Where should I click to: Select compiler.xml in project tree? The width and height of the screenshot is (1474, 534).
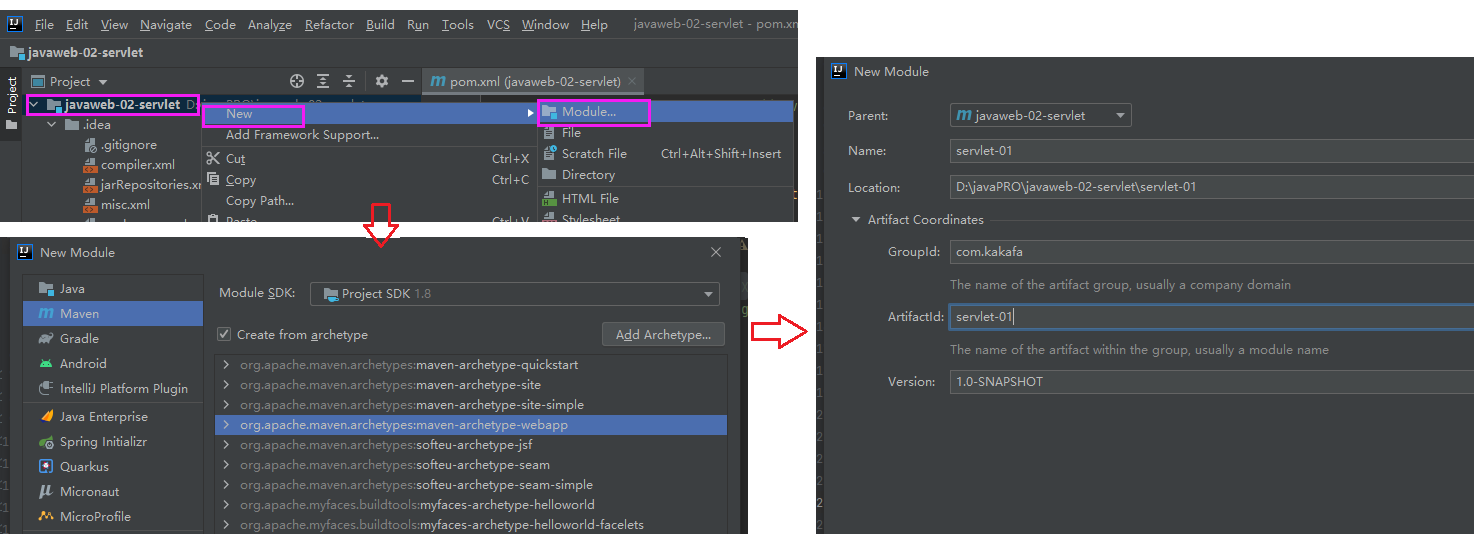(x=138, y=164)
